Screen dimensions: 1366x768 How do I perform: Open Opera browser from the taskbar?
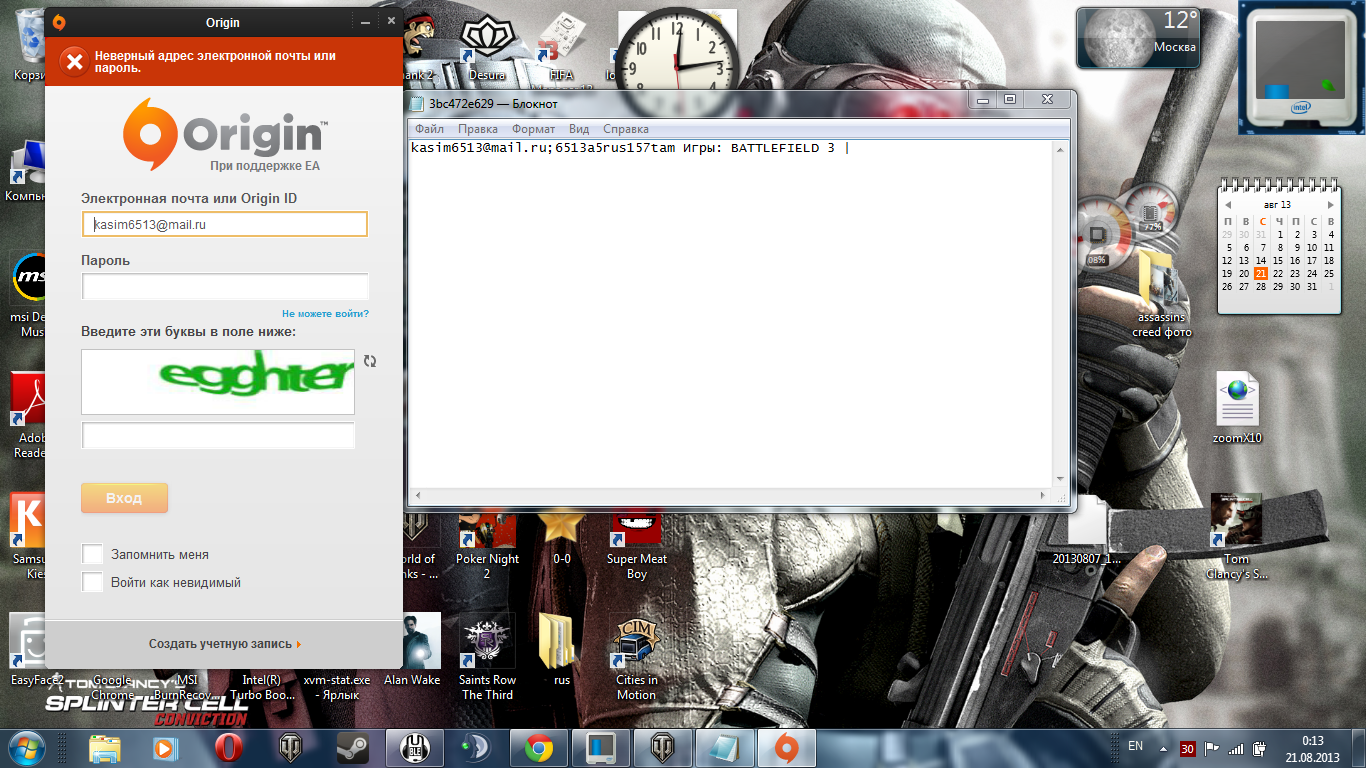[x=228, y=748]
